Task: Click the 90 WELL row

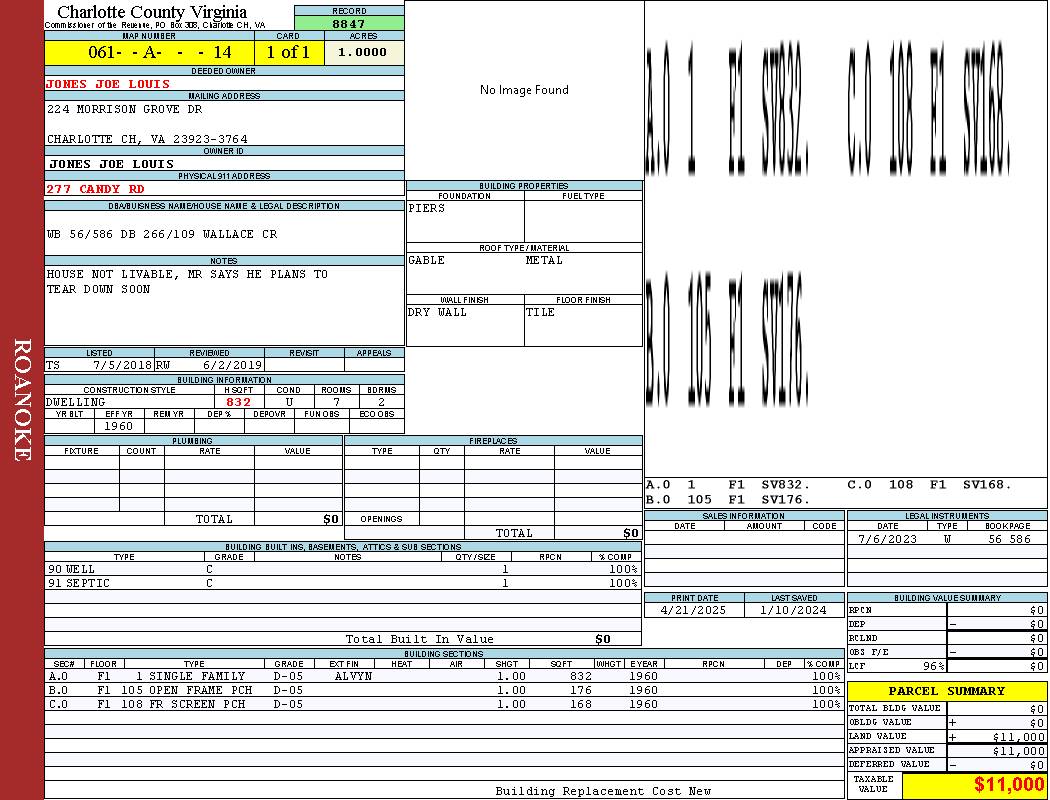Action: (x=343, y=569)
